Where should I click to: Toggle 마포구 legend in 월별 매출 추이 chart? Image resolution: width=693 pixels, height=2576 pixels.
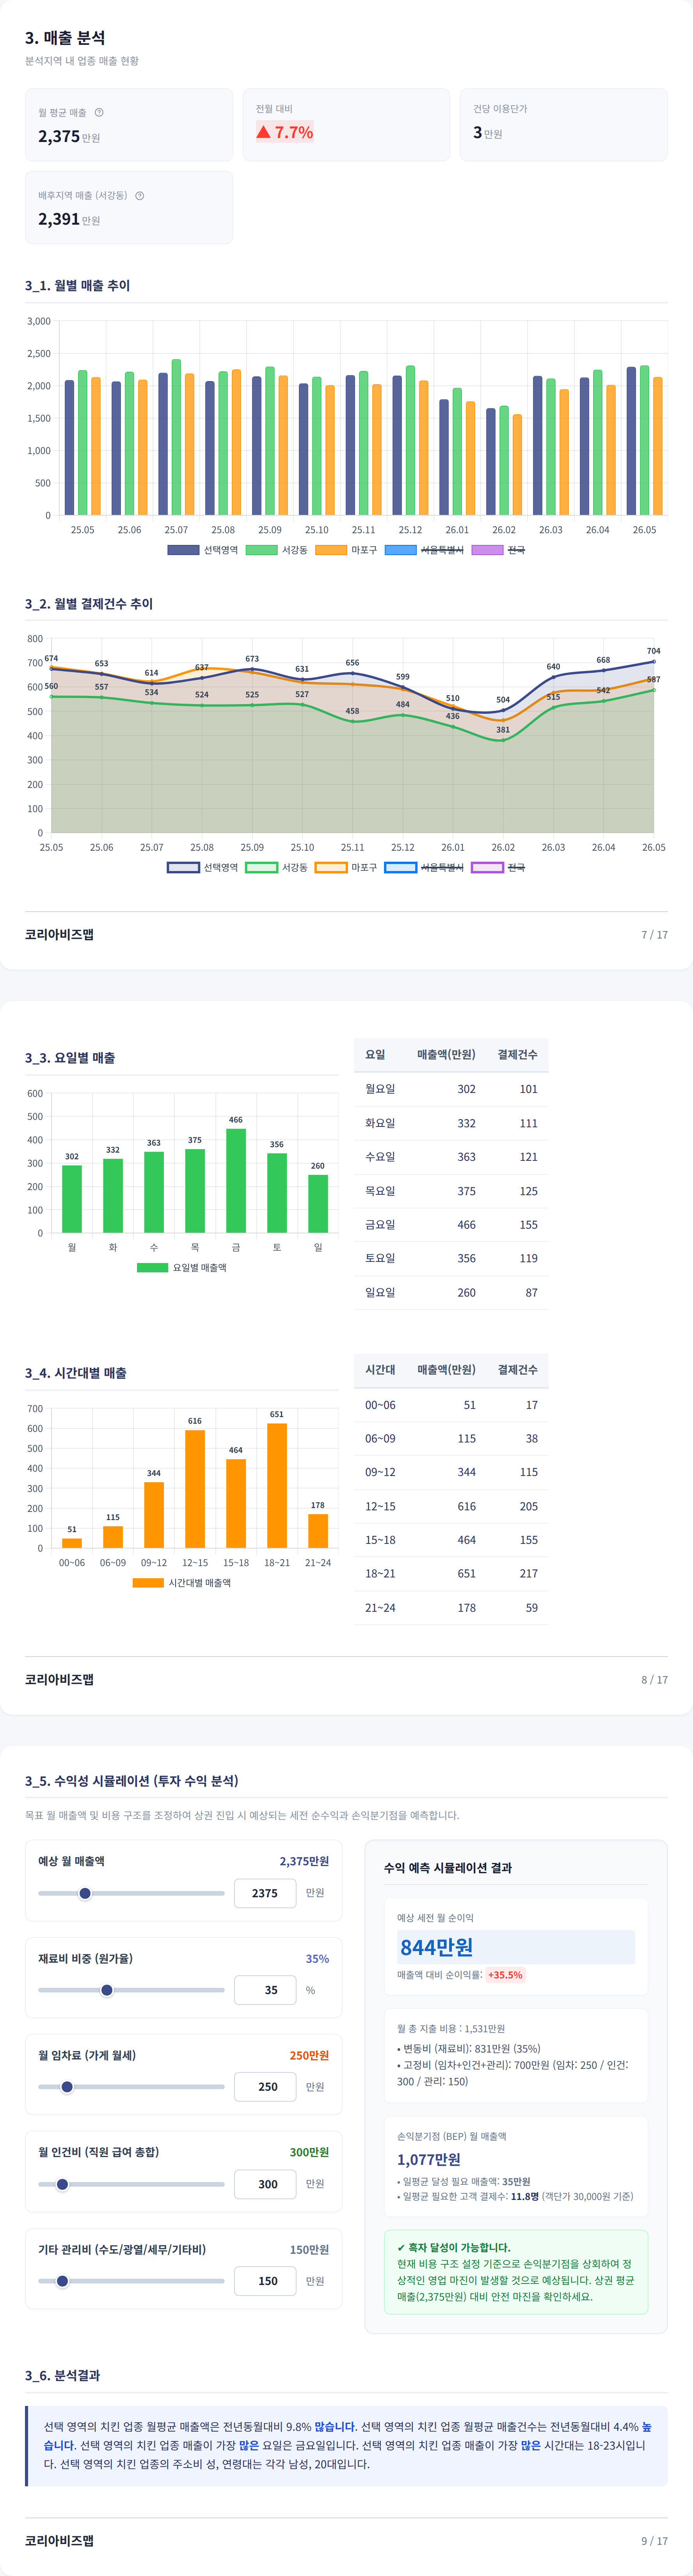[346, 550]
